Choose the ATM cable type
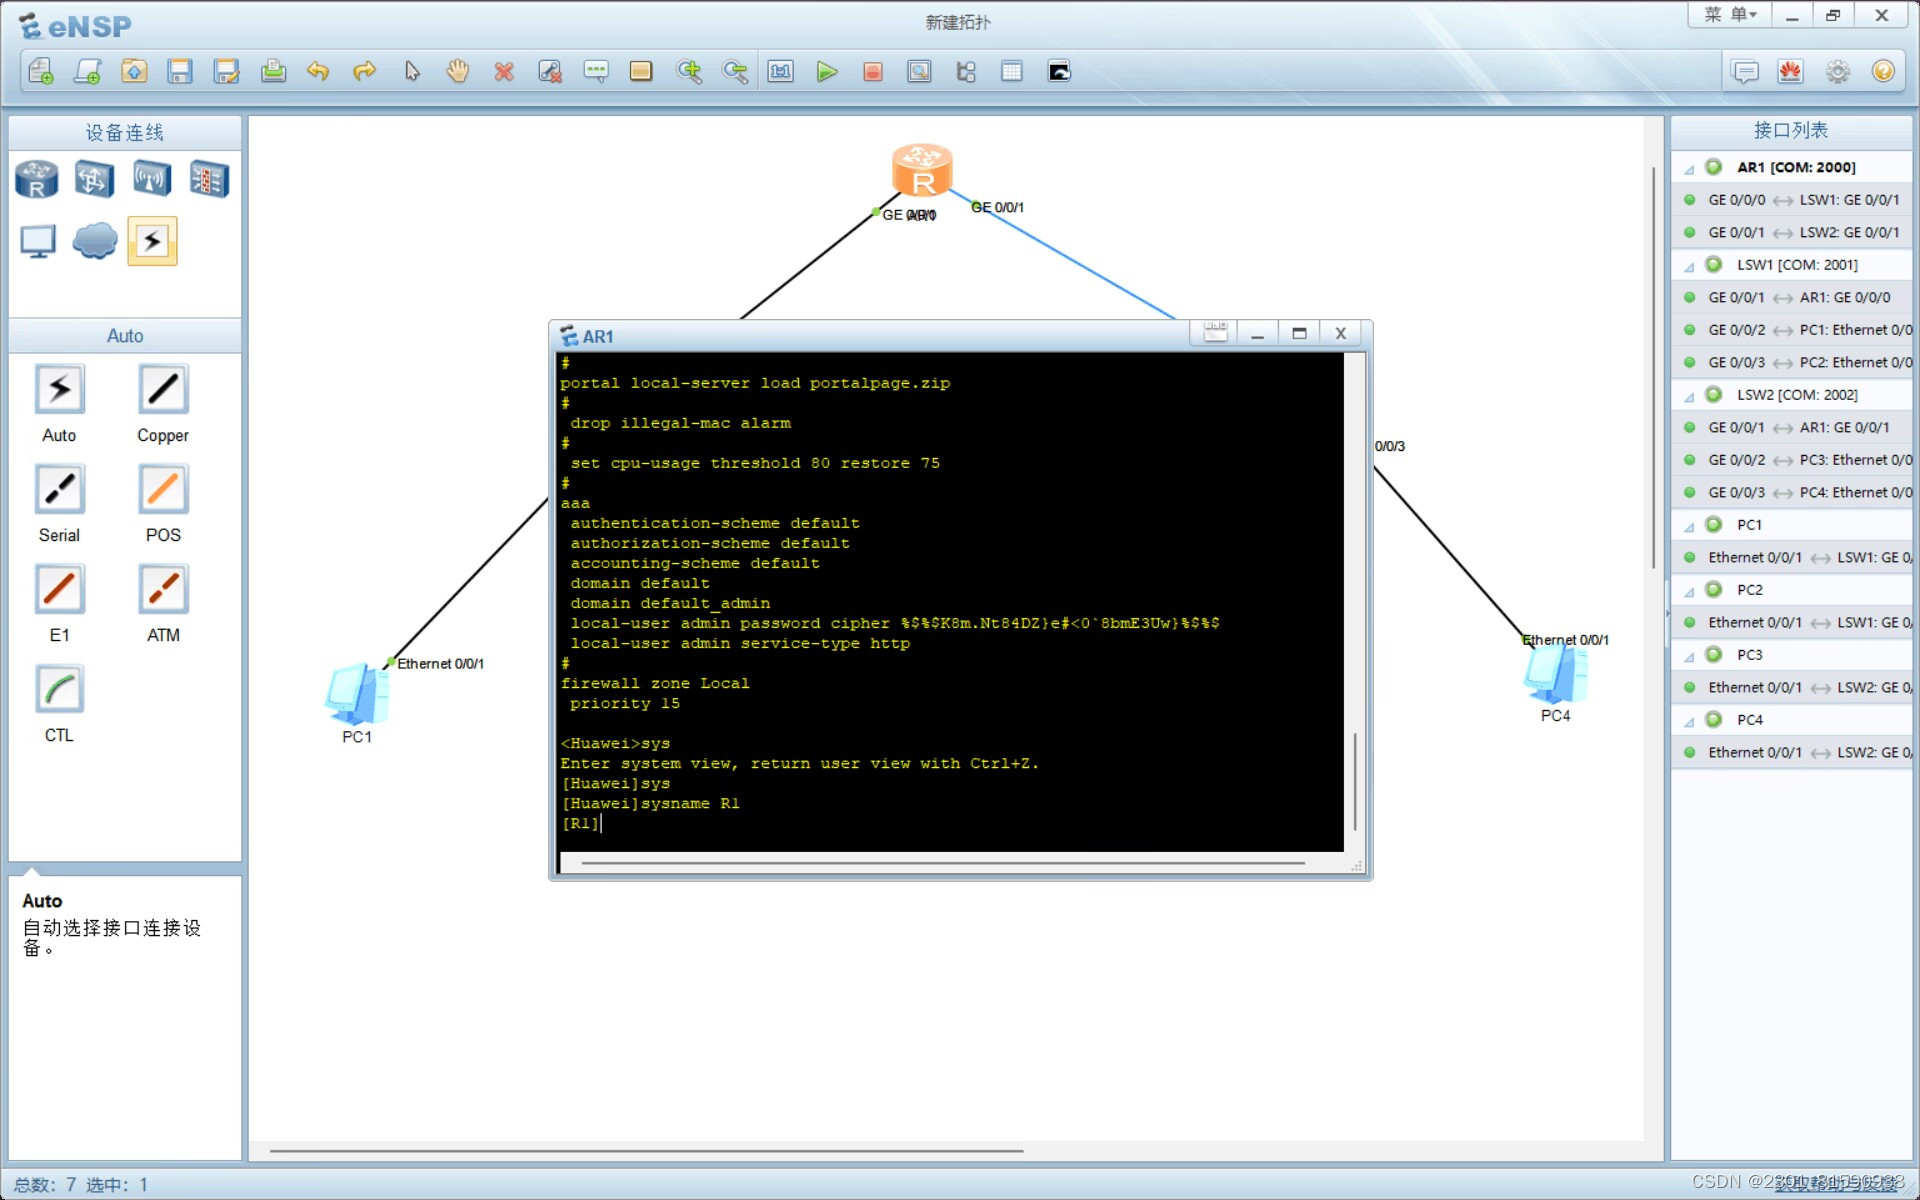Viewport: 1920px width, 1200px height. (163, 590)
